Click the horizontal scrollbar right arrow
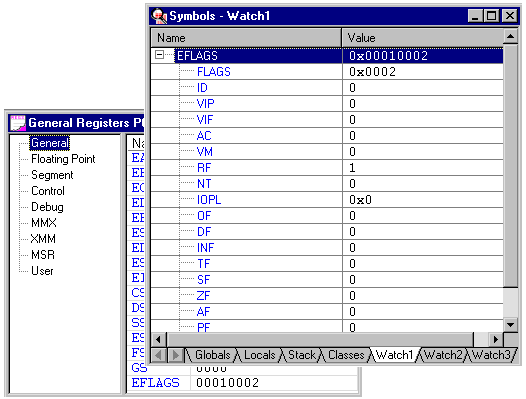 coord(495,340)
